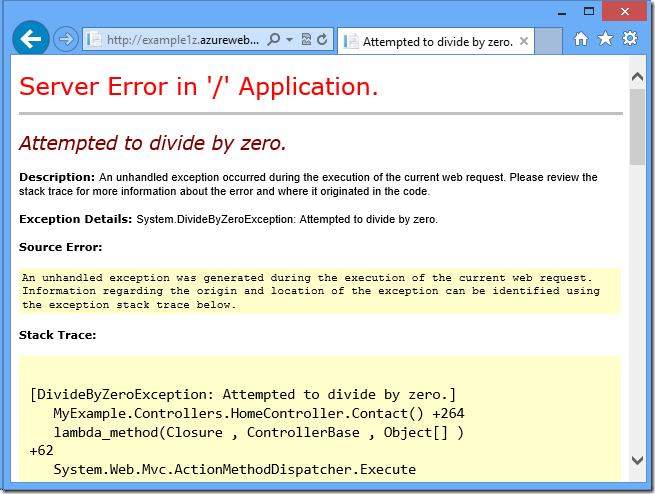655x494 pixels.
Task: Click the Compatibility View icon in address bar
Action: click(306, 40)
